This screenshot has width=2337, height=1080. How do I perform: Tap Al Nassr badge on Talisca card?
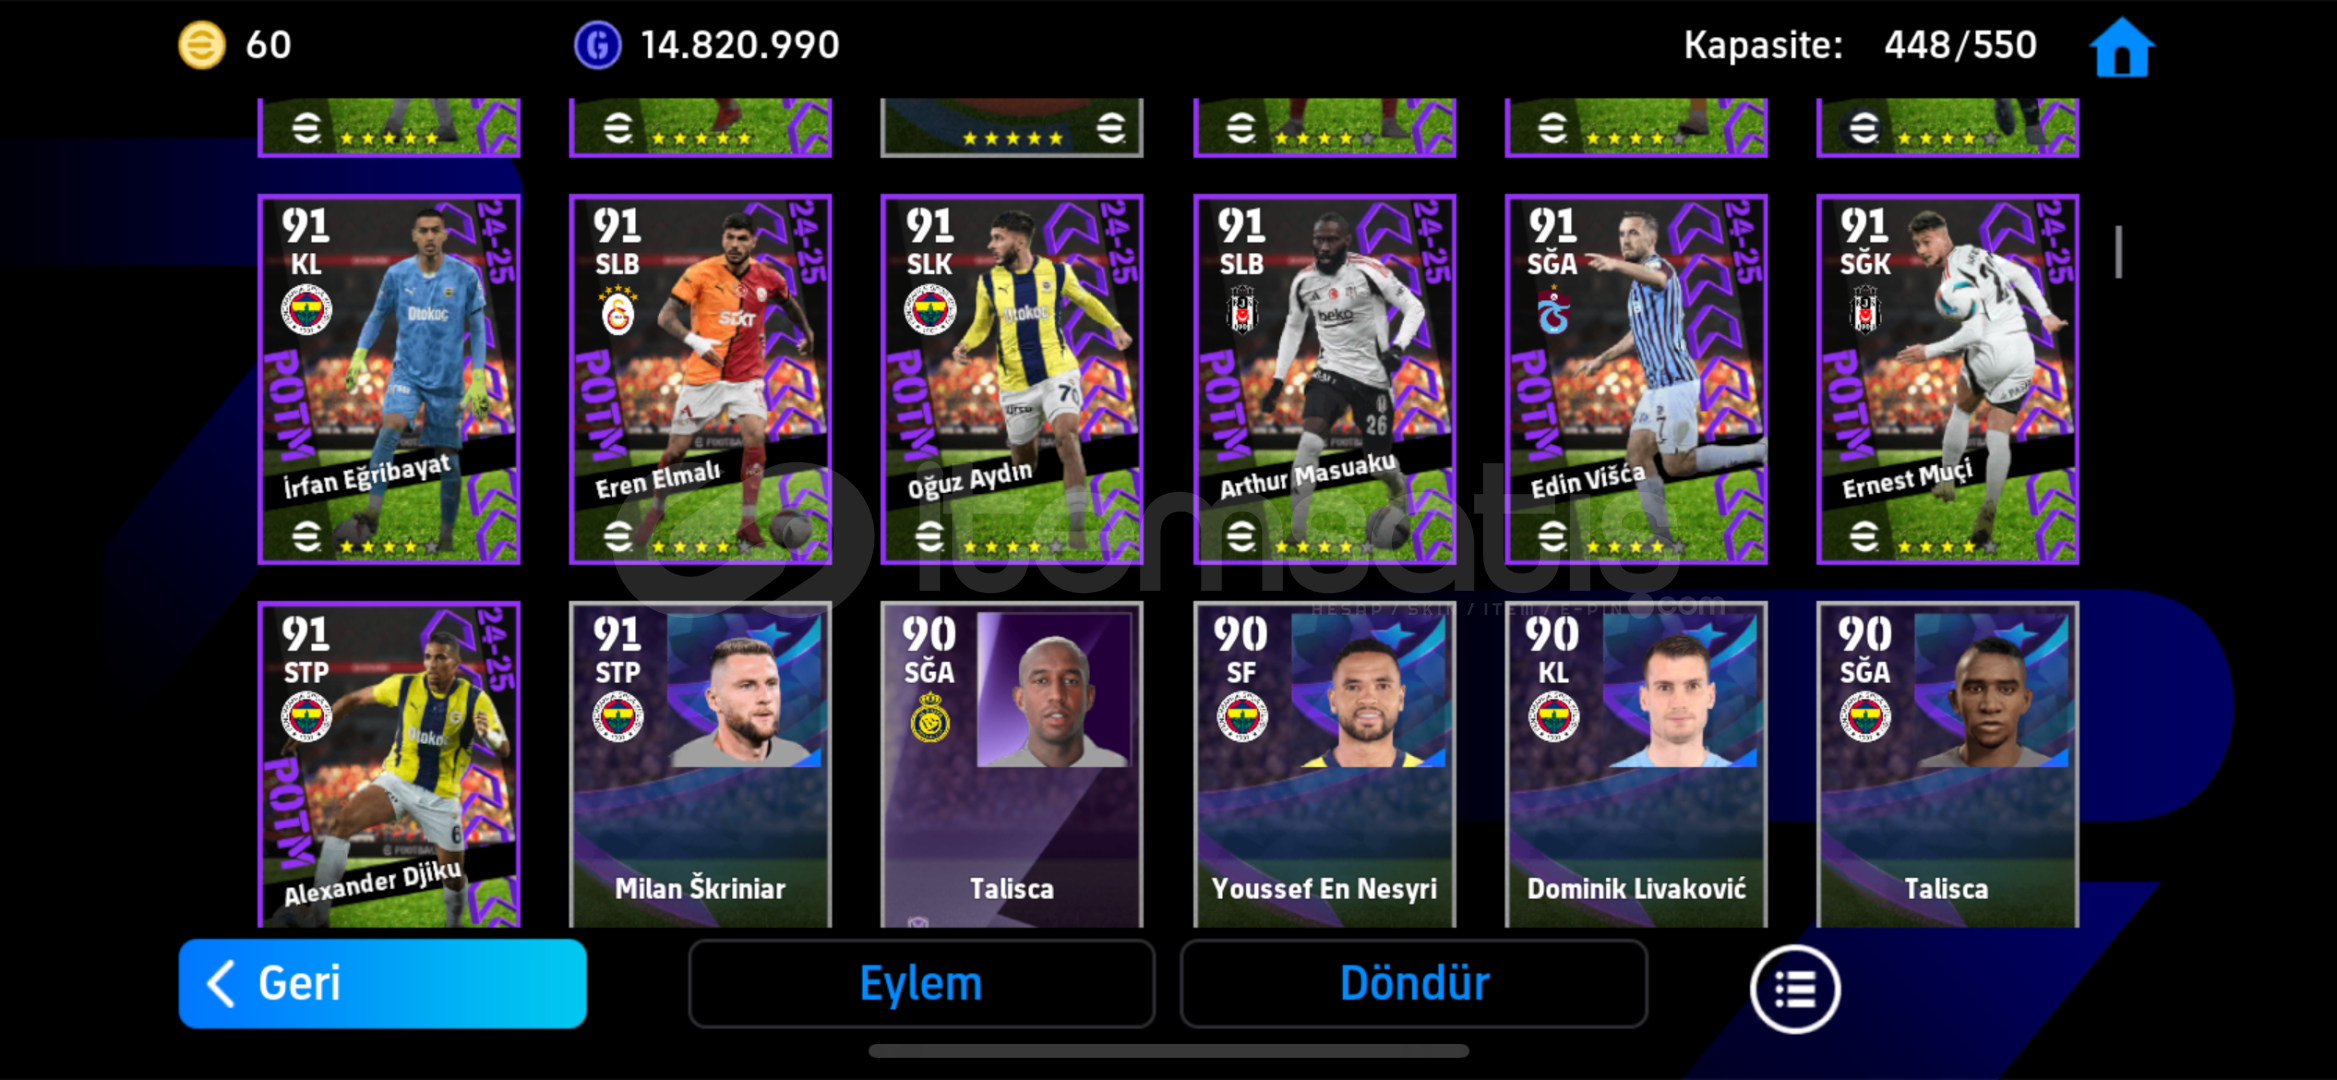[x=930, y=720]
